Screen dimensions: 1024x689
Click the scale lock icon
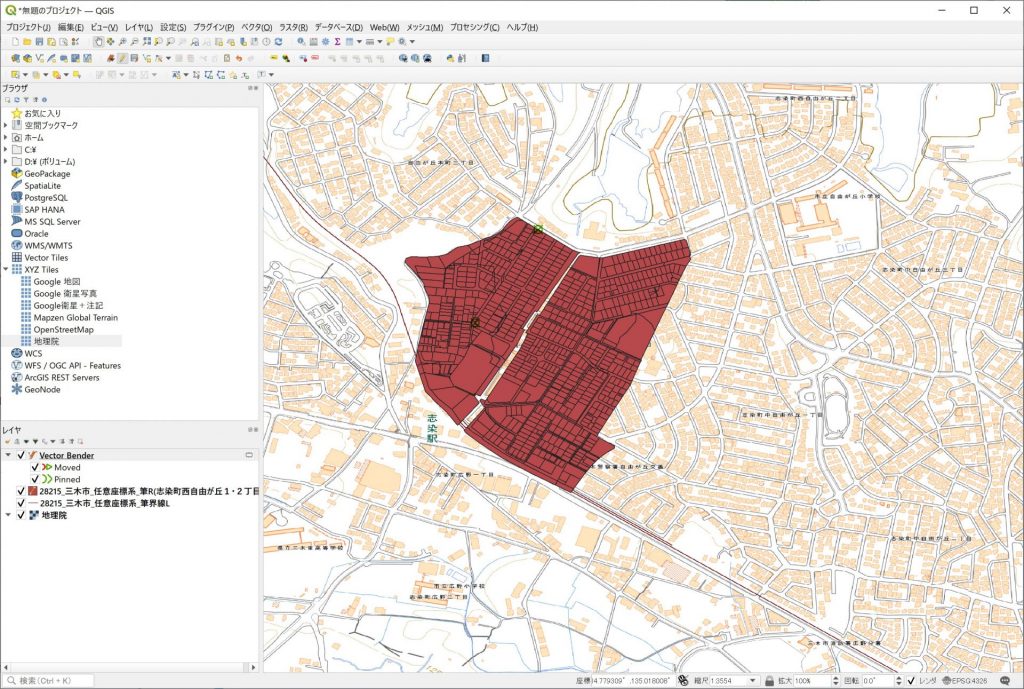click(x=768, y=681)
